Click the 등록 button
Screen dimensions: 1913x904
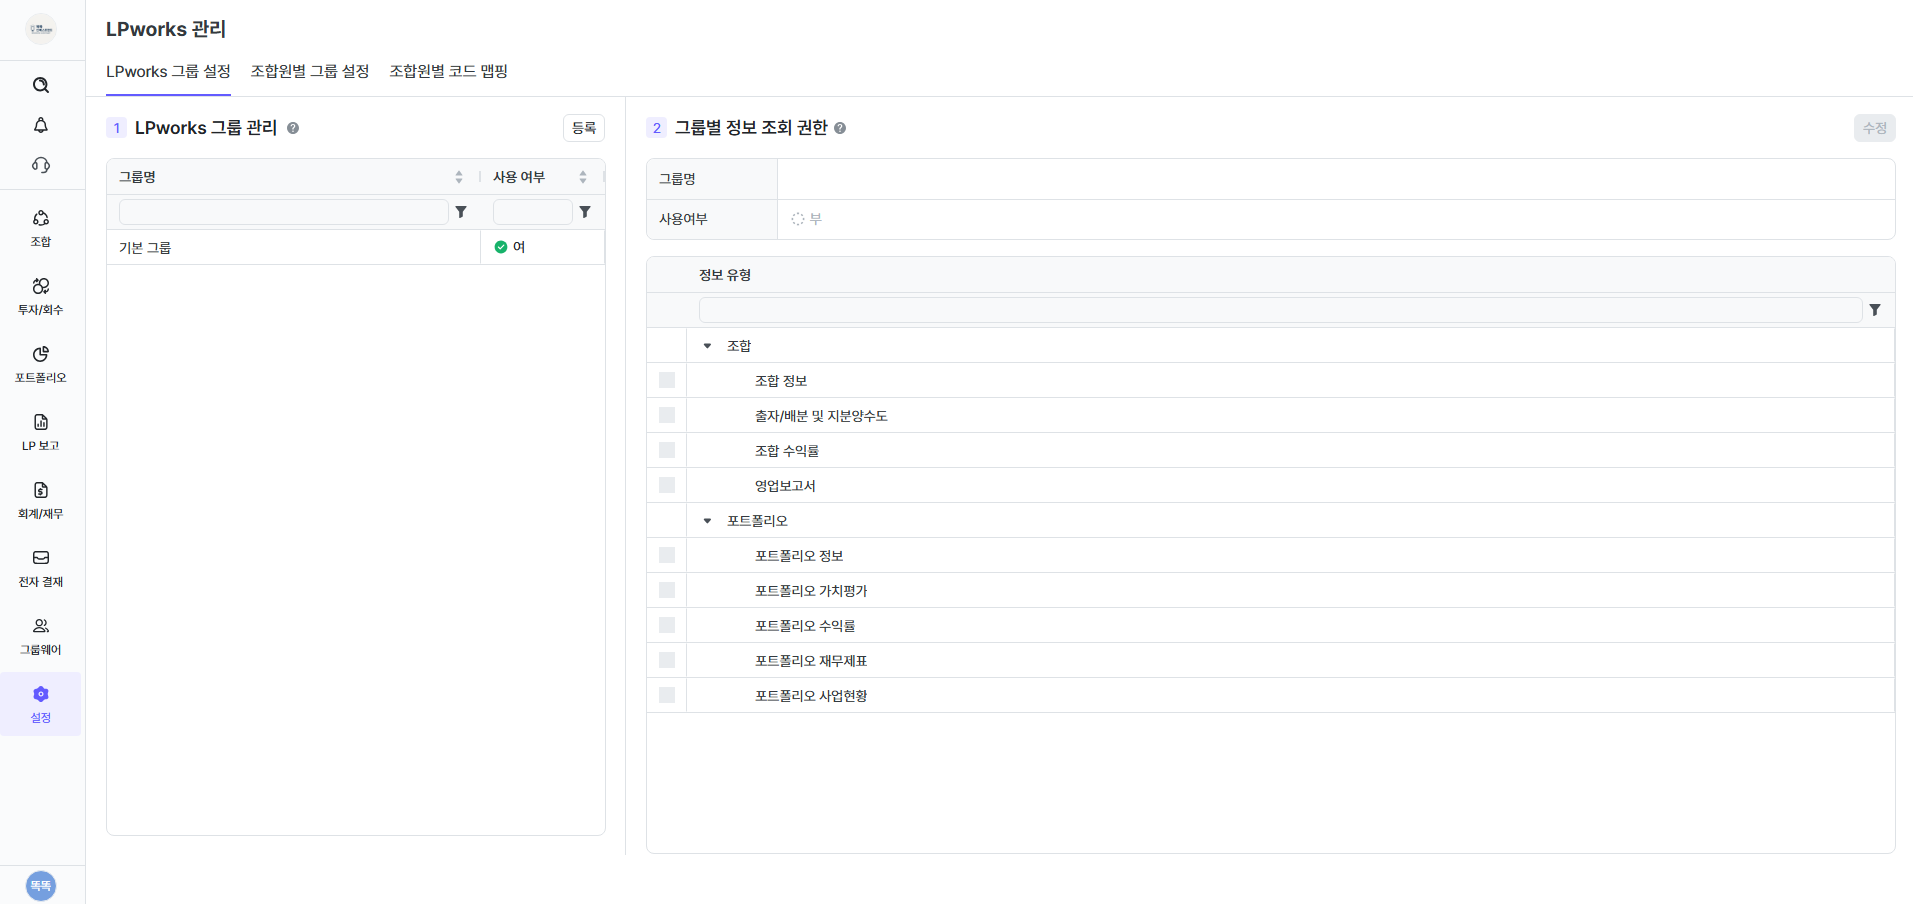click(584, 128)
